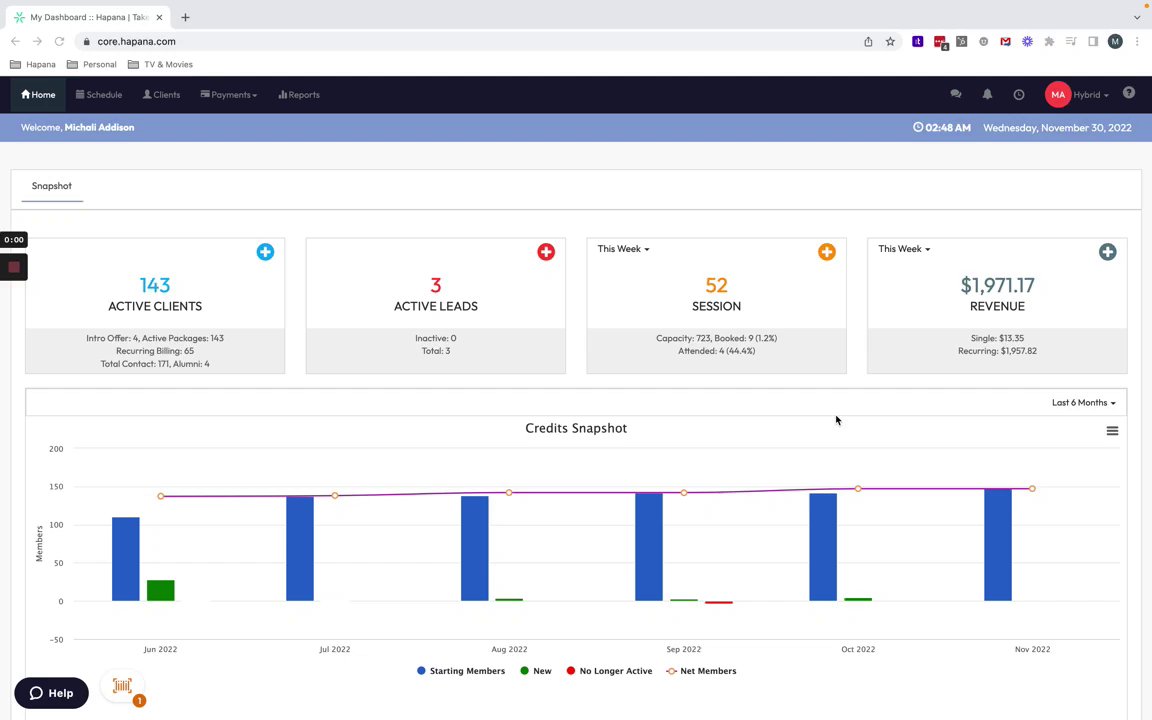Open the chat messages icon in navbar
This screenshot has height=720, width=1152.
956,94
